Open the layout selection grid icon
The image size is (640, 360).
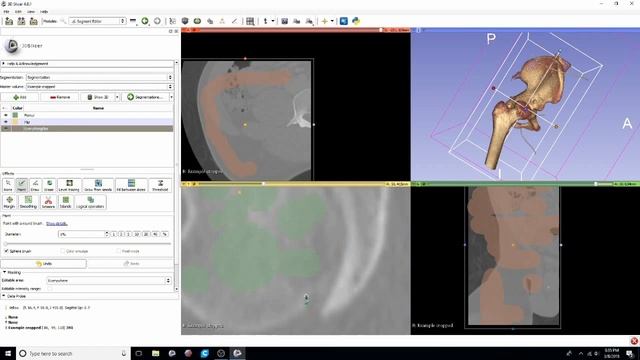250,21
